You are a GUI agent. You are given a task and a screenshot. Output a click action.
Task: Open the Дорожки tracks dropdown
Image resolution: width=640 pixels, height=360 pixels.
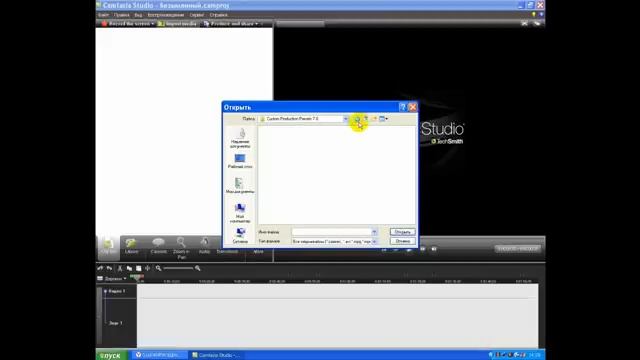click(112, 279)
